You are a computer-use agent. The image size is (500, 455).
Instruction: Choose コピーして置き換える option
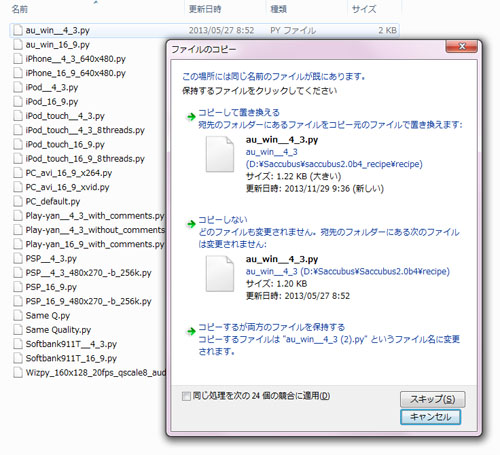pyautogui.click(x=239, y=112)
